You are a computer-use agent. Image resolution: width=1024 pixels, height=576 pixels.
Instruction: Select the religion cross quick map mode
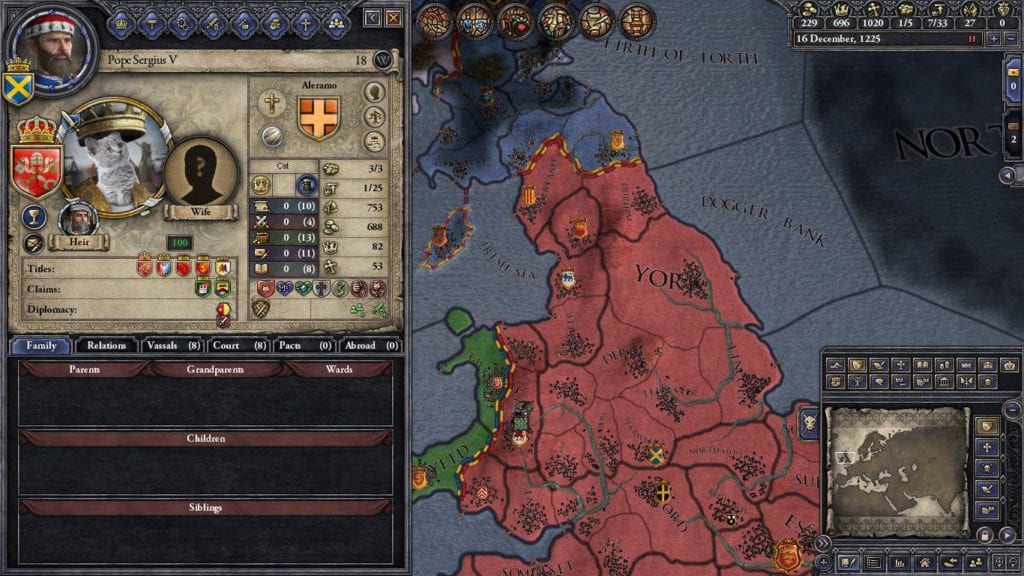pos(987,447)
